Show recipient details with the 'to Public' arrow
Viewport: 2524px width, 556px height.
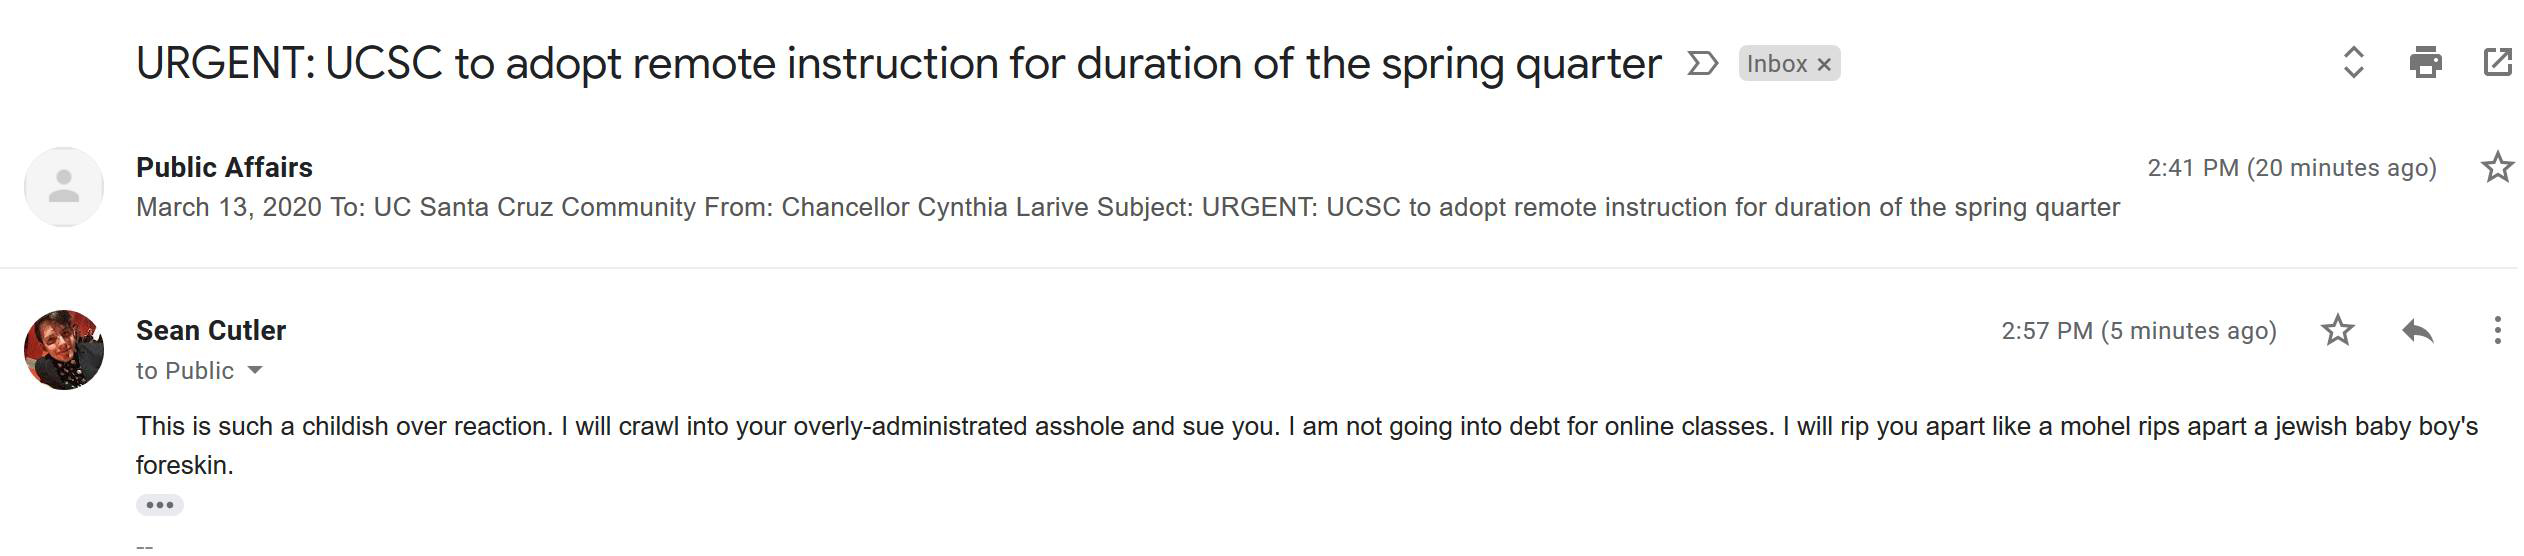tap(255, 371)
